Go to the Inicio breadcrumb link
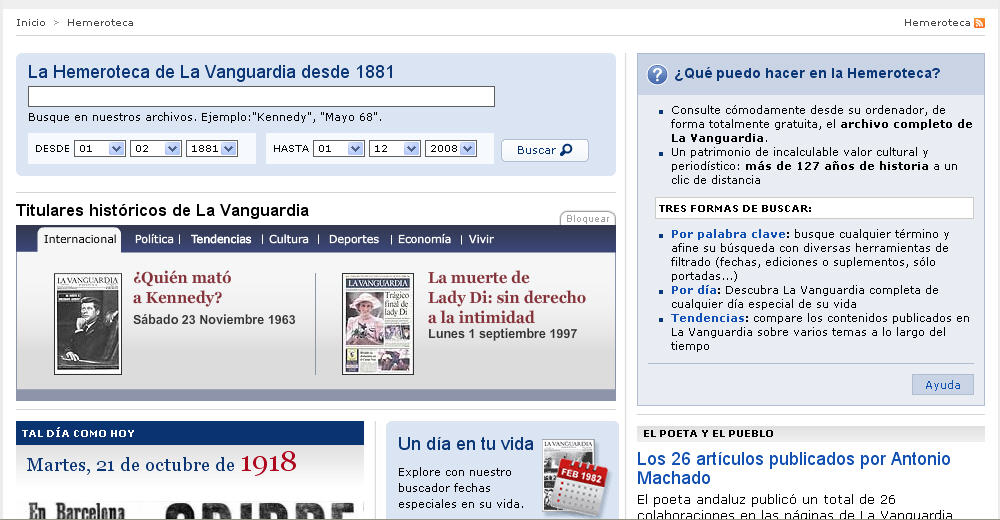The height and width of the screenshot is (520, 1000). coord(31,22)
